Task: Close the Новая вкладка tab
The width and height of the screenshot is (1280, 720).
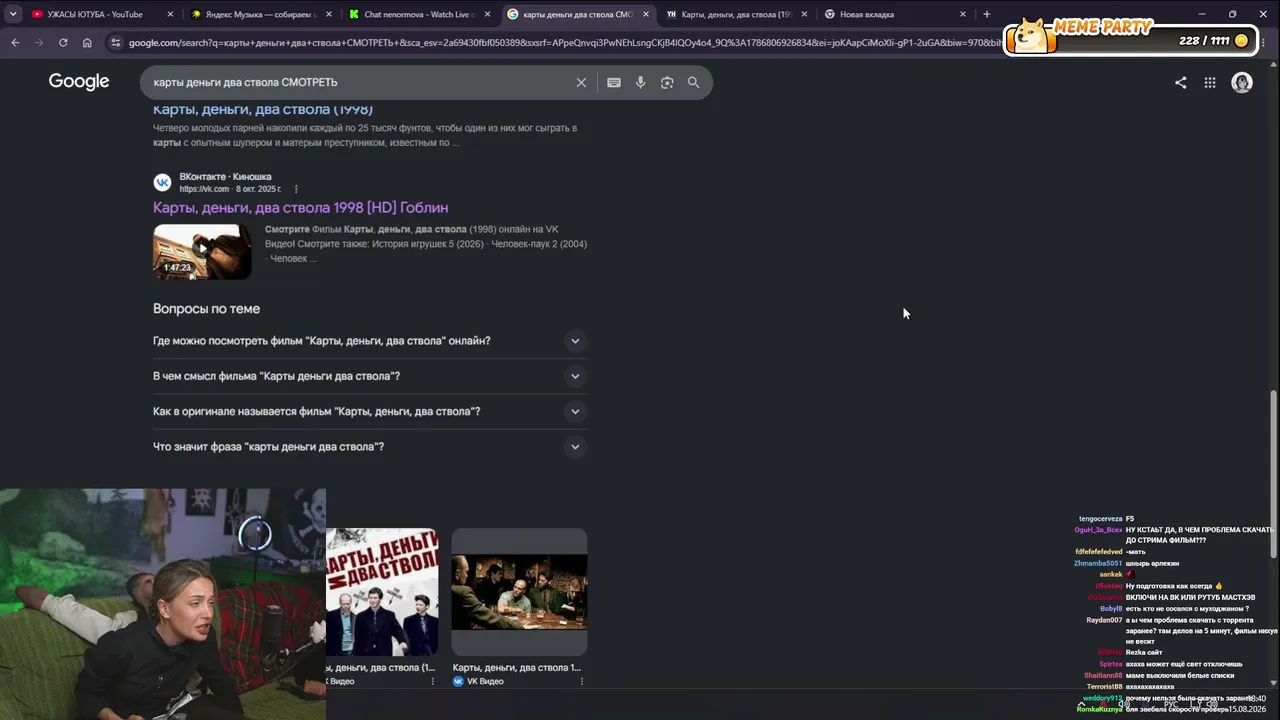Action: pos(963,14)
